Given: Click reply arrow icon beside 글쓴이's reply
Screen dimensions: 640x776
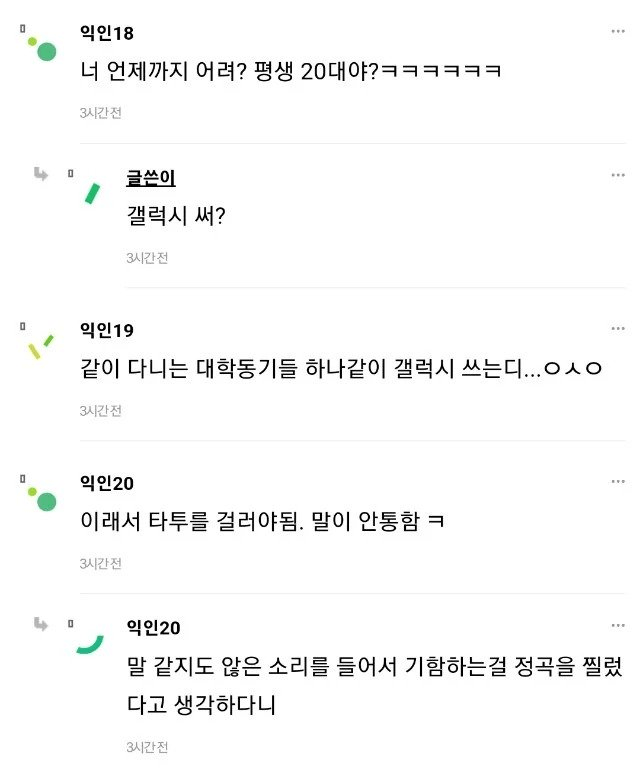Looking at the screenshot, I should pyautogui.click(x=41, y=174).
